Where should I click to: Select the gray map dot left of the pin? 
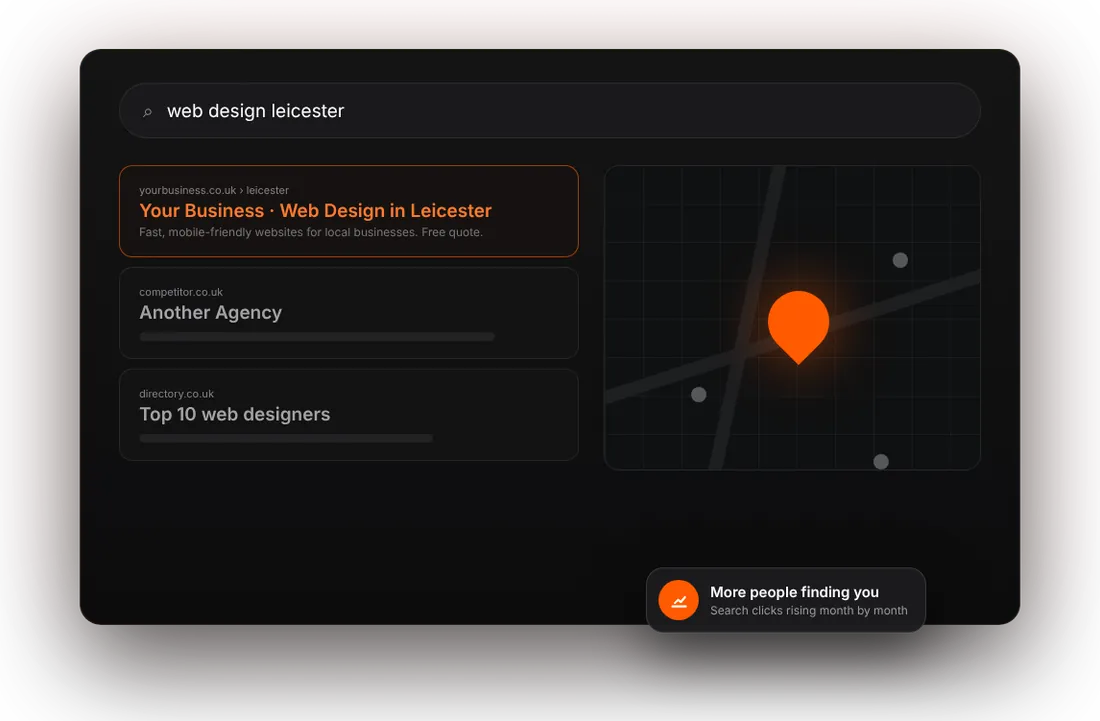(x=699, y=394)
